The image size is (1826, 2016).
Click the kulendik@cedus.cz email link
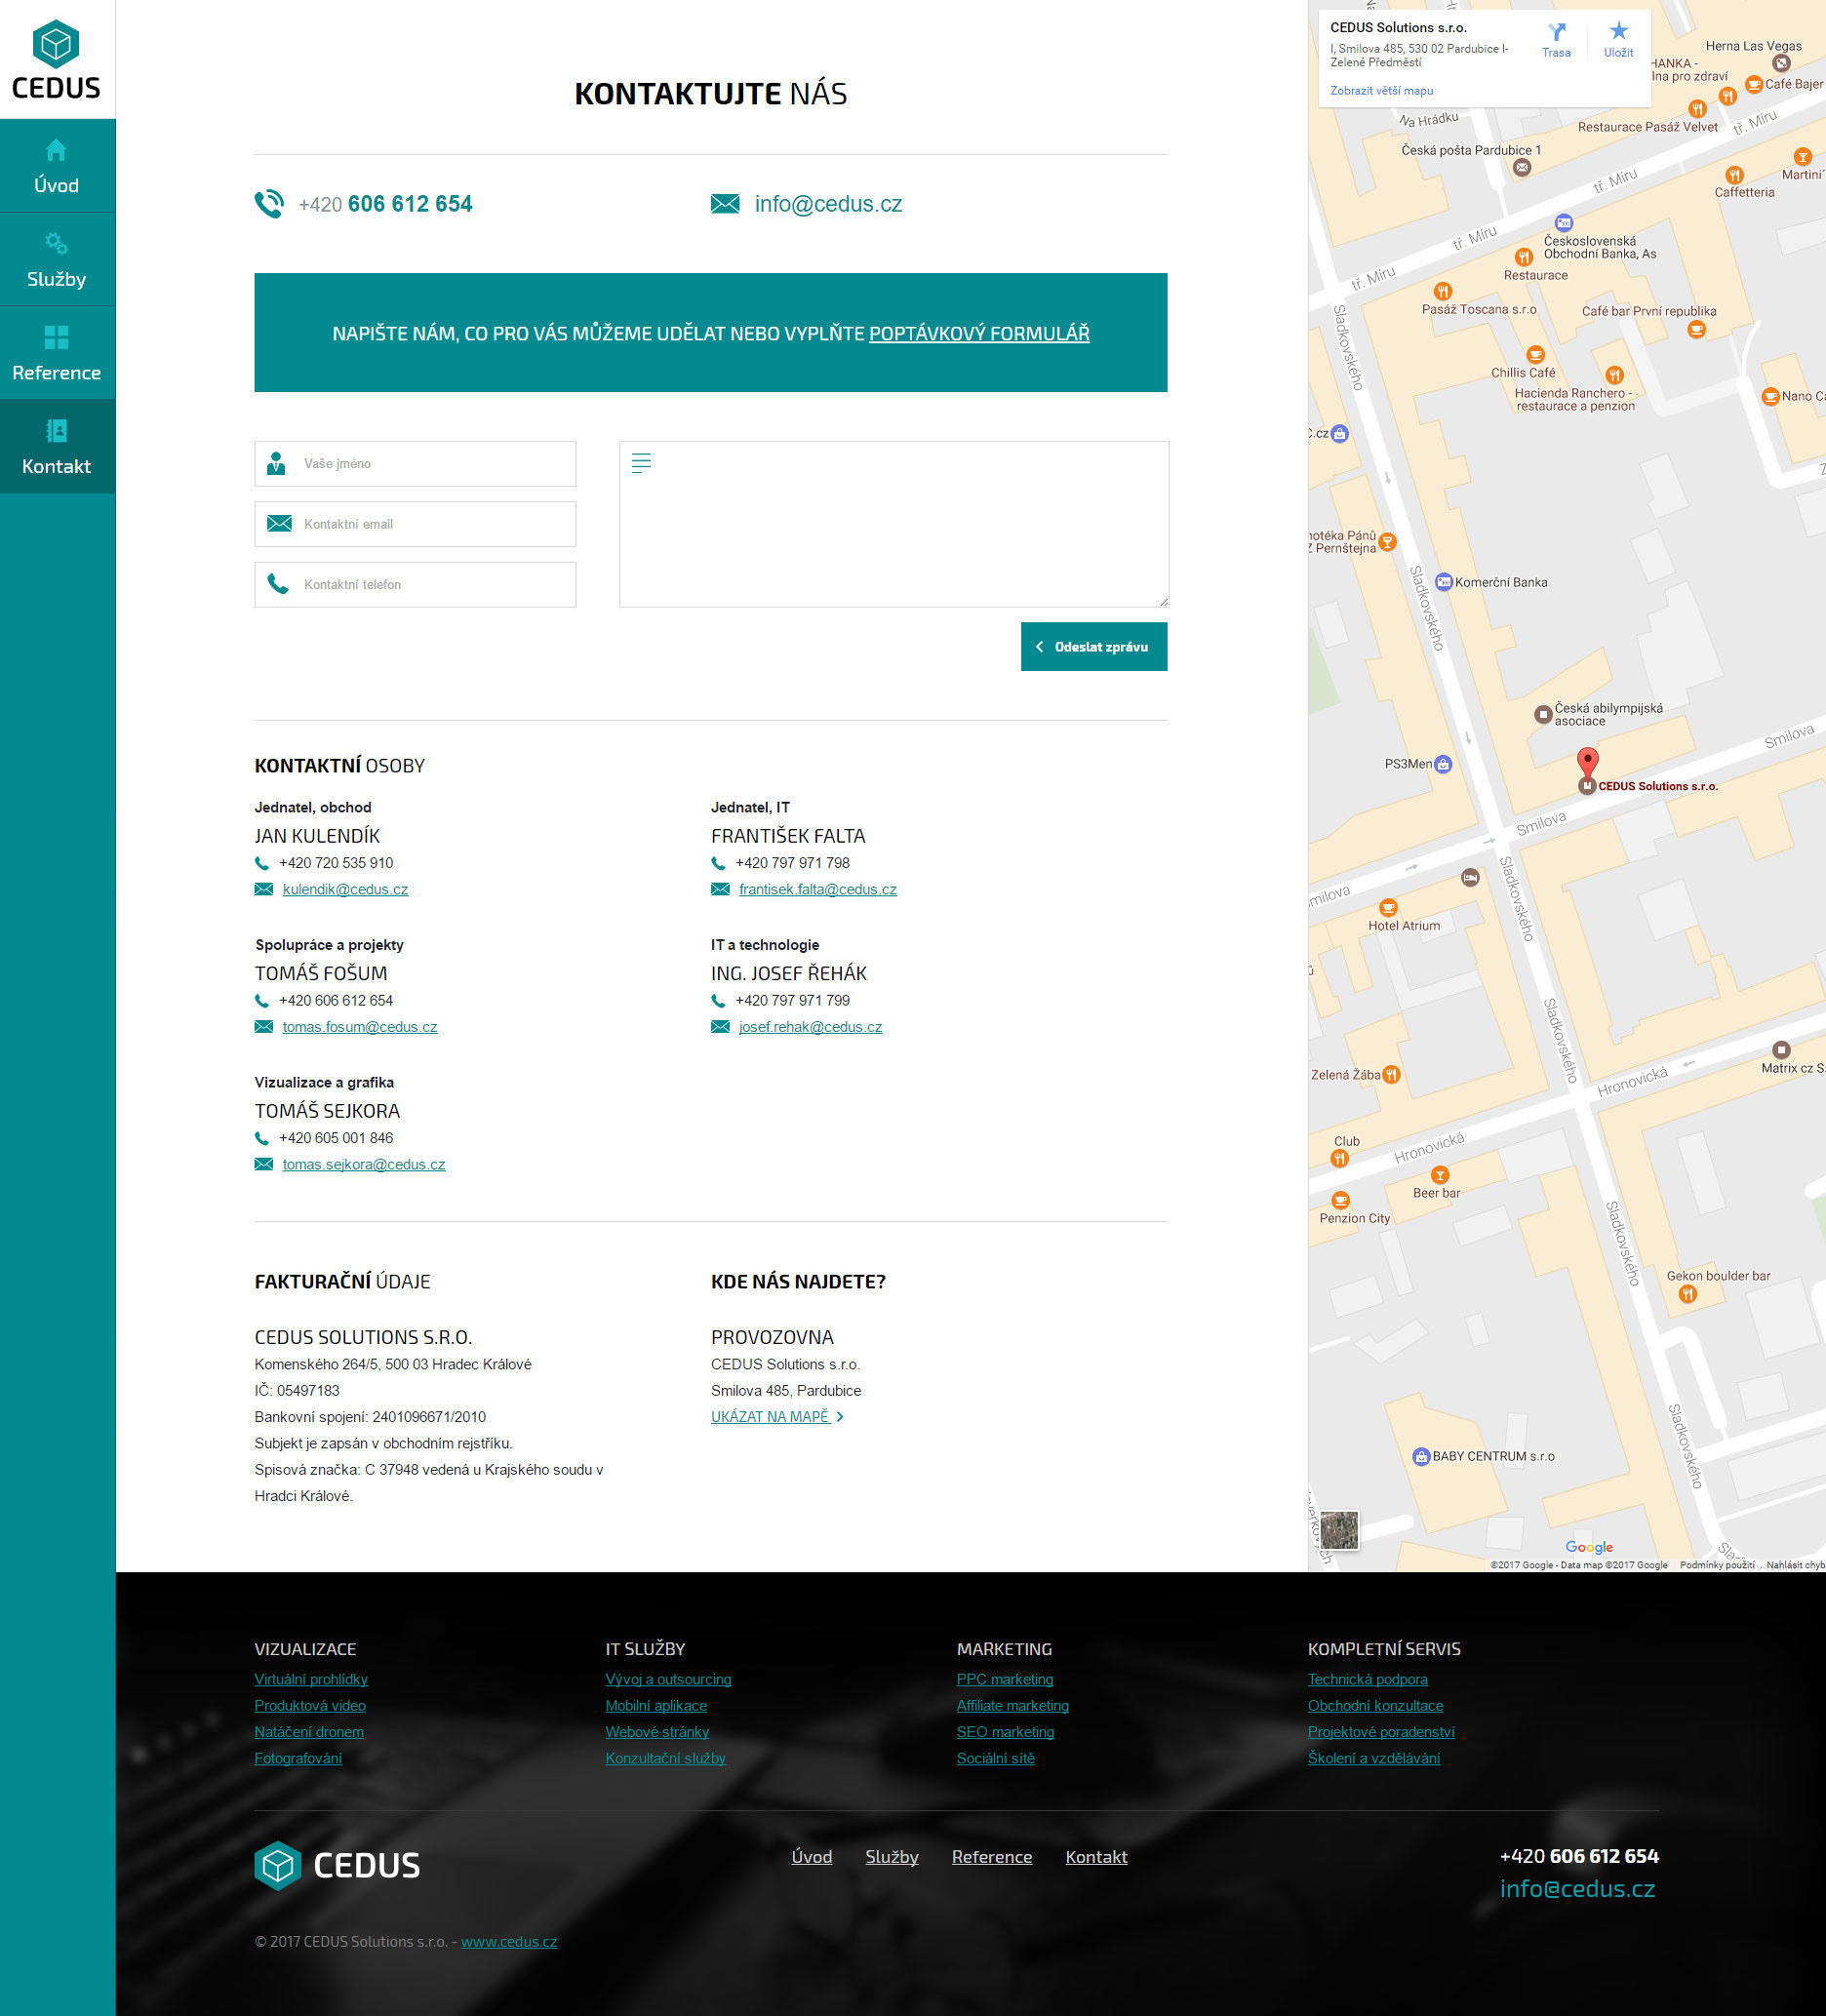[345, 889]
